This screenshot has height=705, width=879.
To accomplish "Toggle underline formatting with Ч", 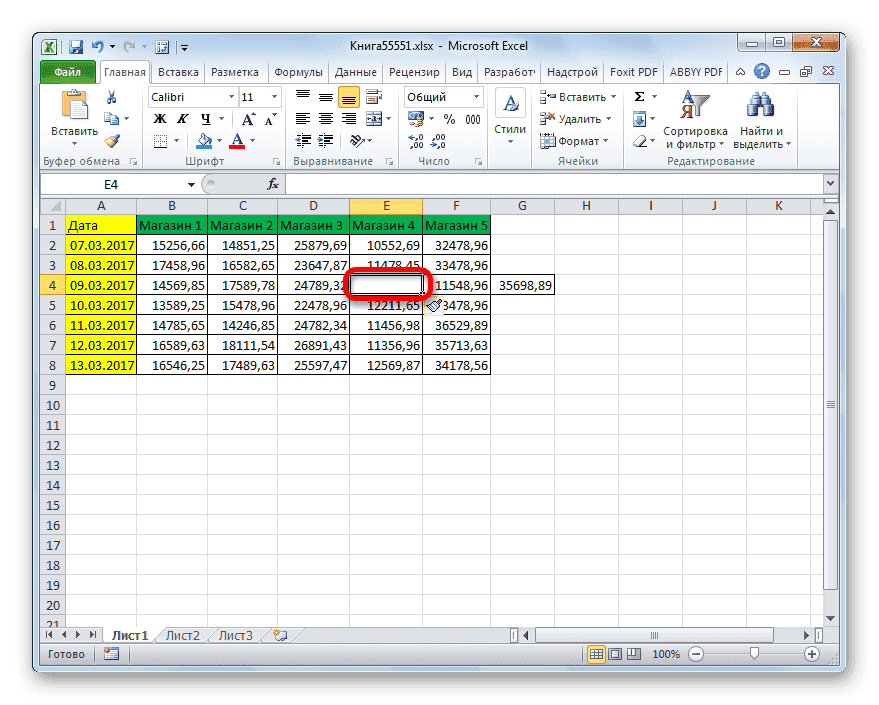I will 206,119.
